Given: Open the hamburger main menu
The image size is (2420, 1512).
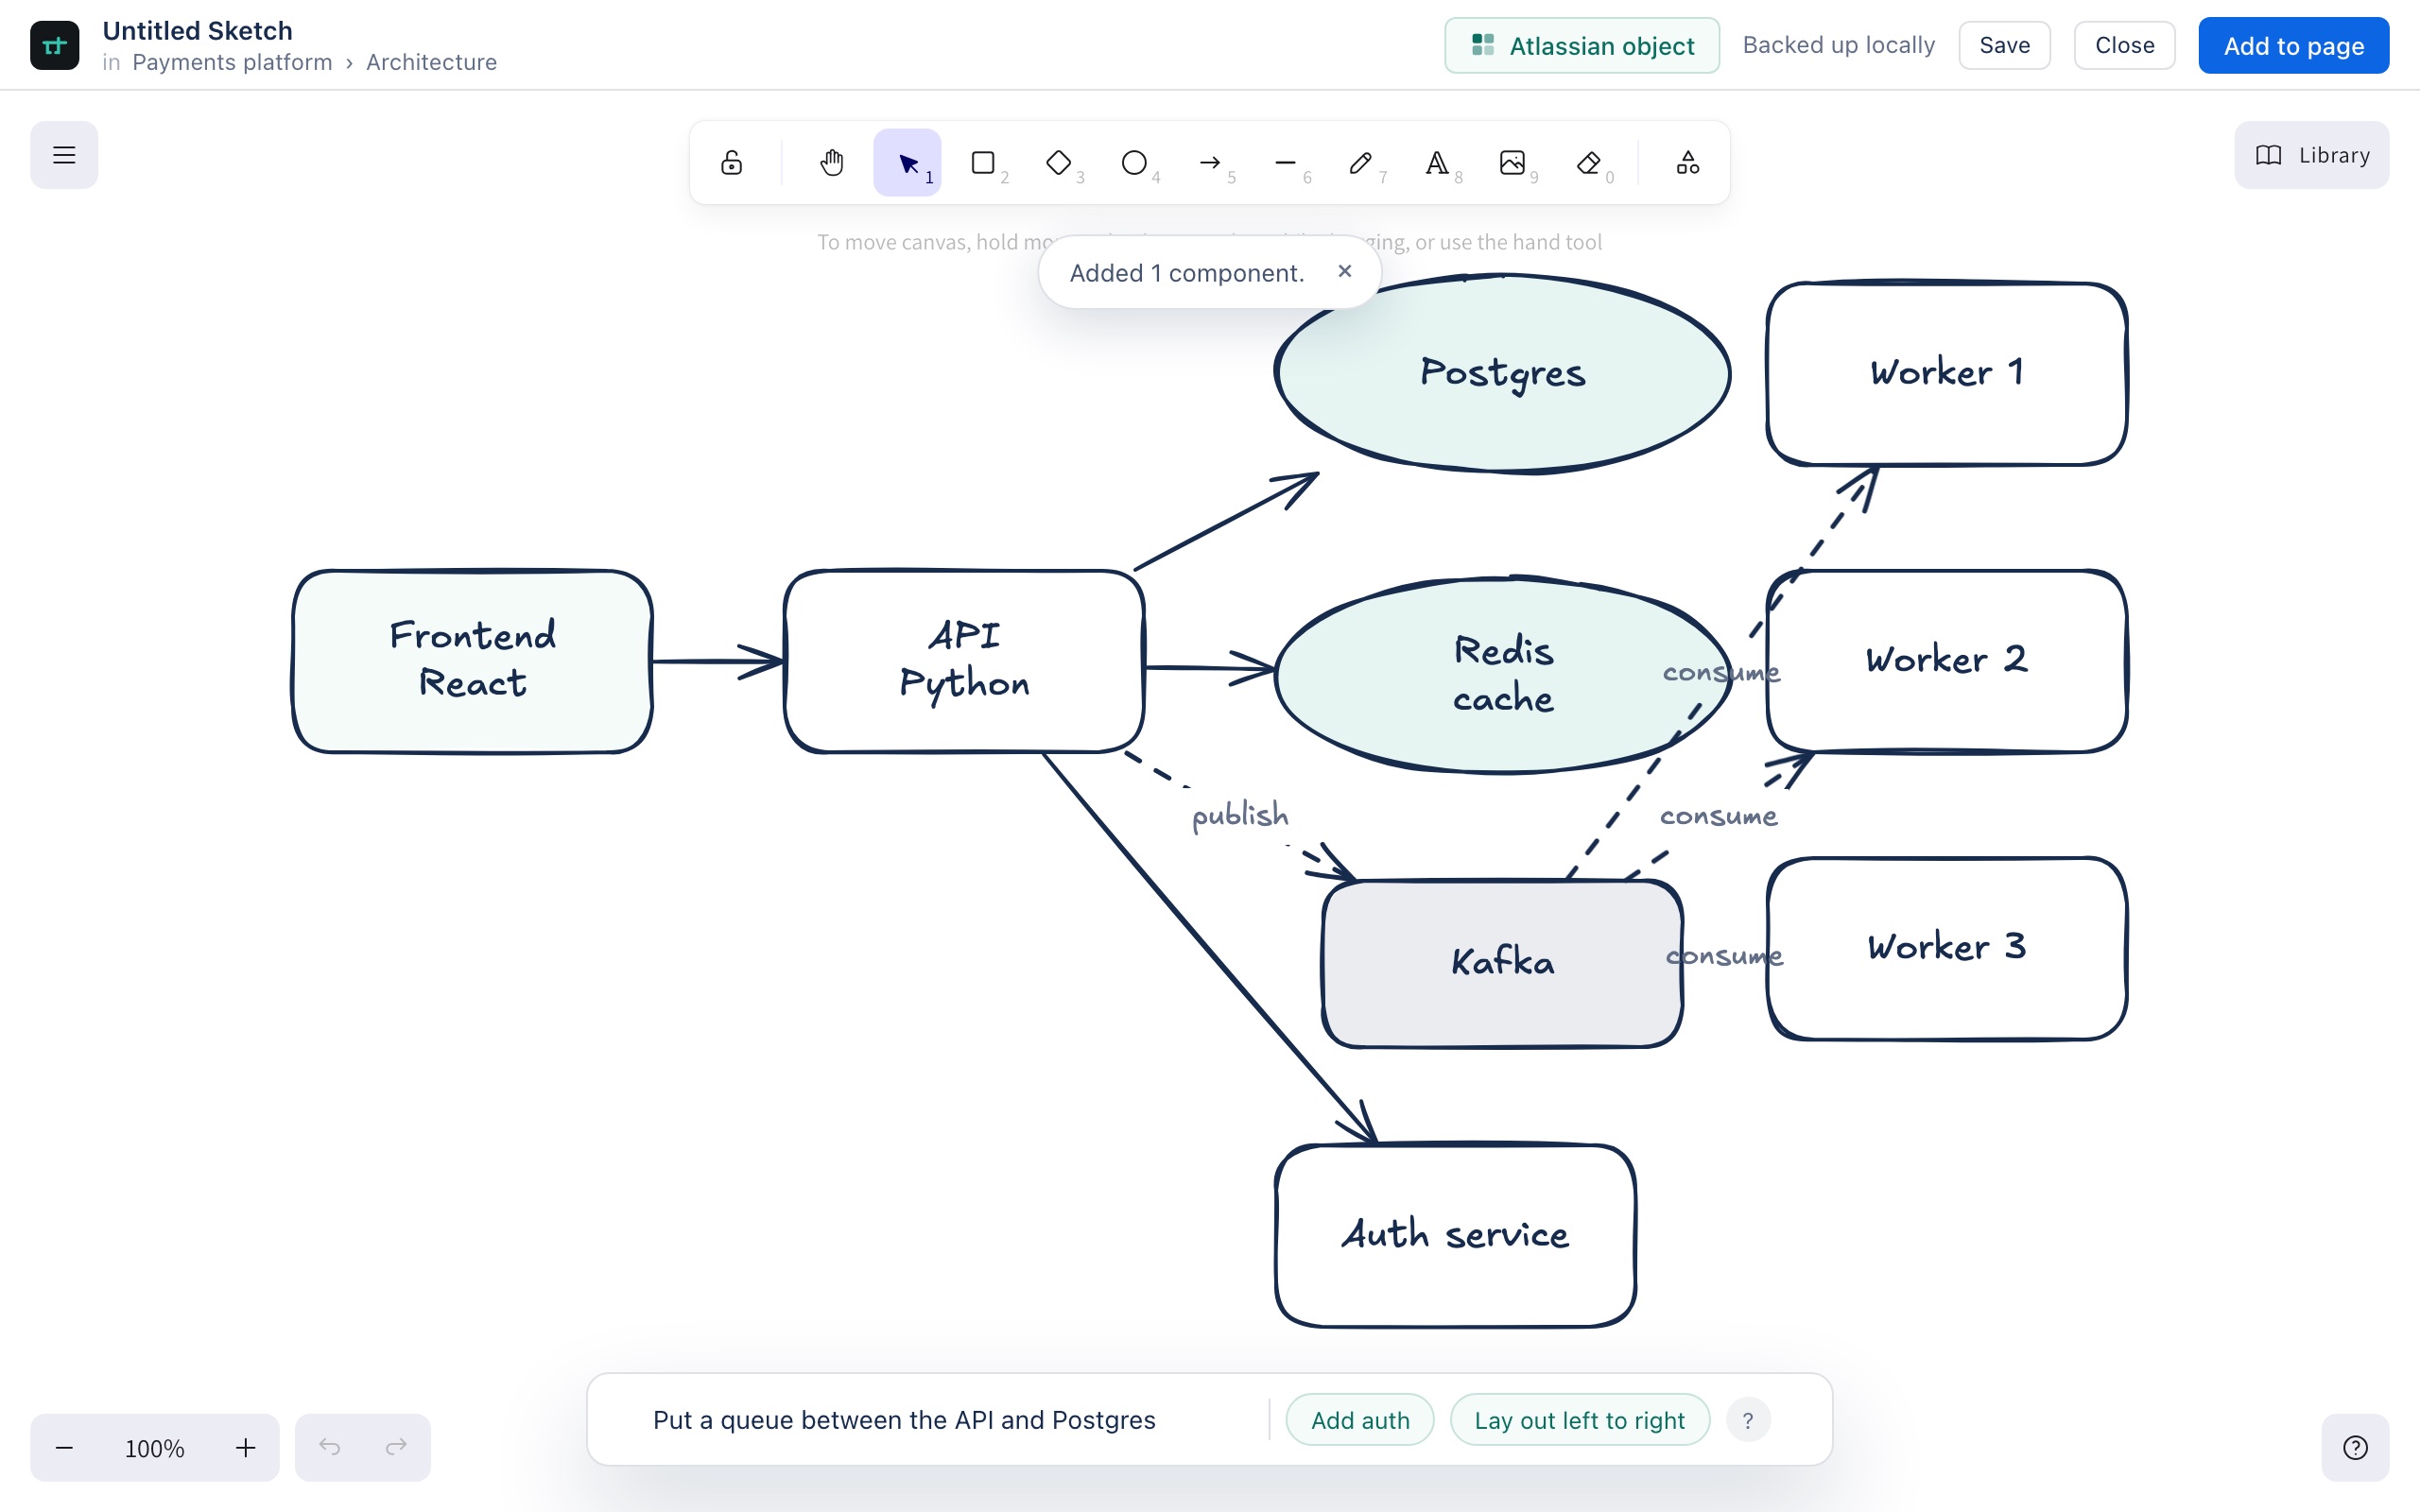Looking at the screenshot, I should [x=64, y=155].
